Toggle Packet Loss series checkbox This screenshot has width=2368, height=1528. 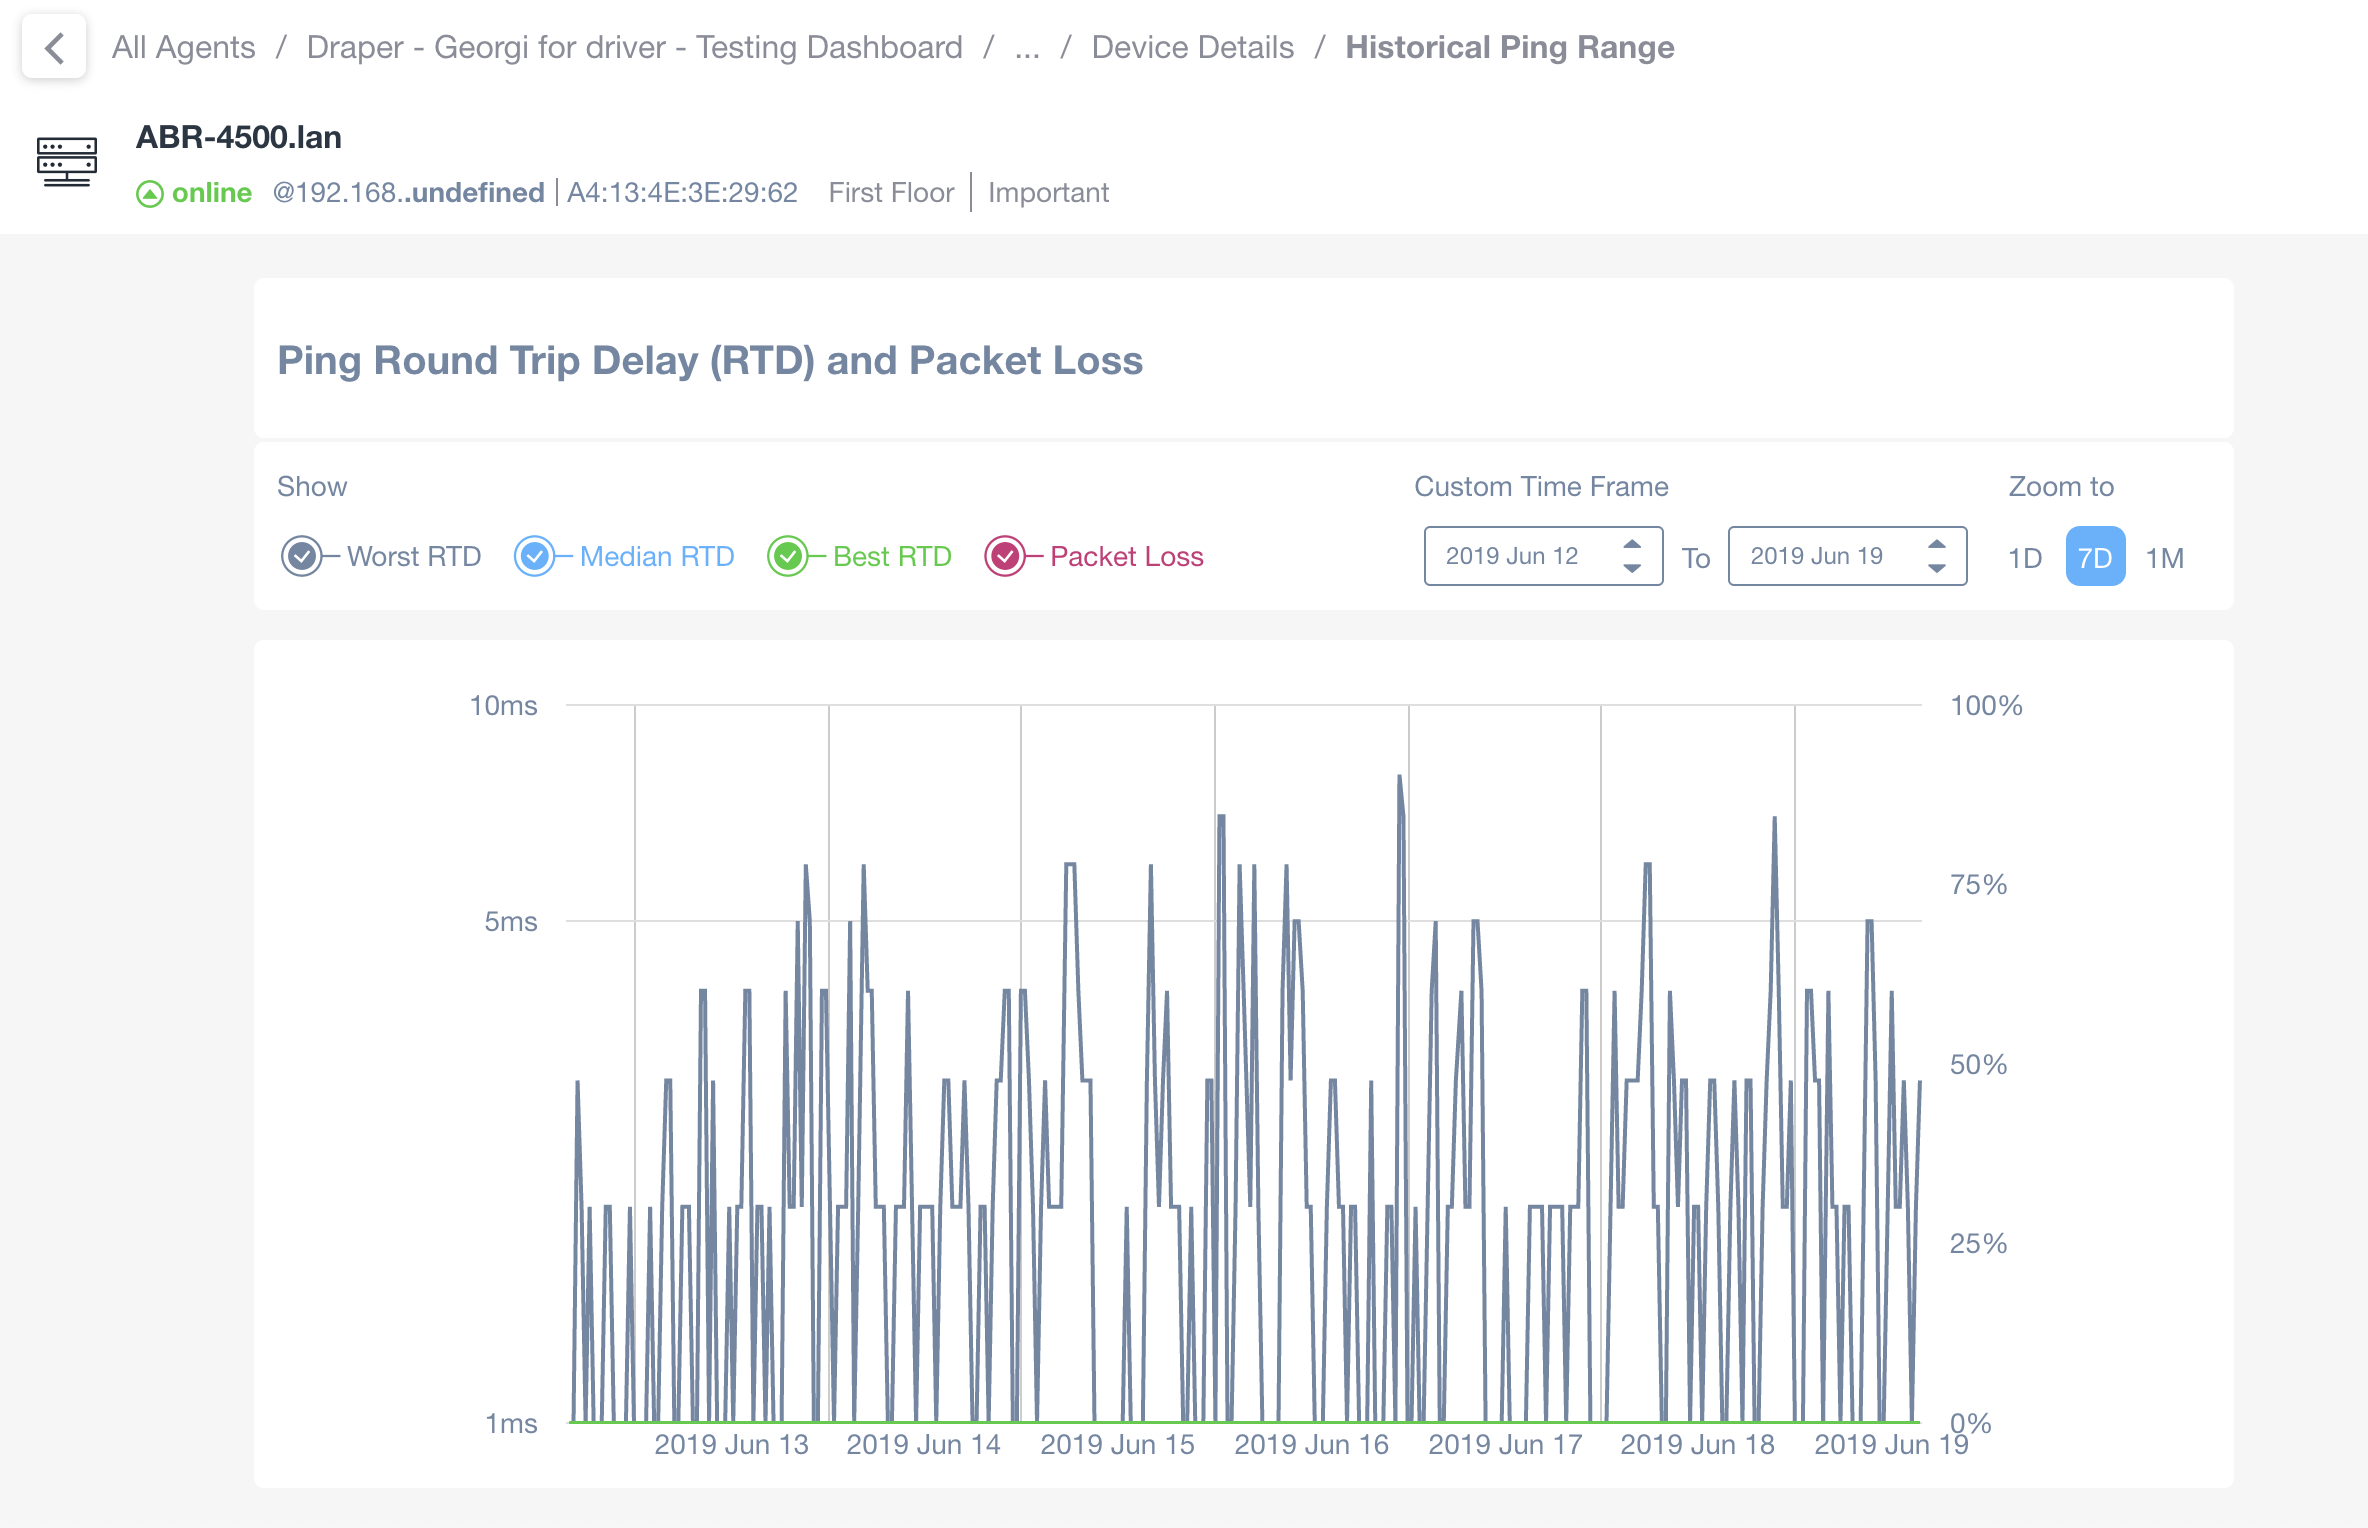coord(1005,556)
